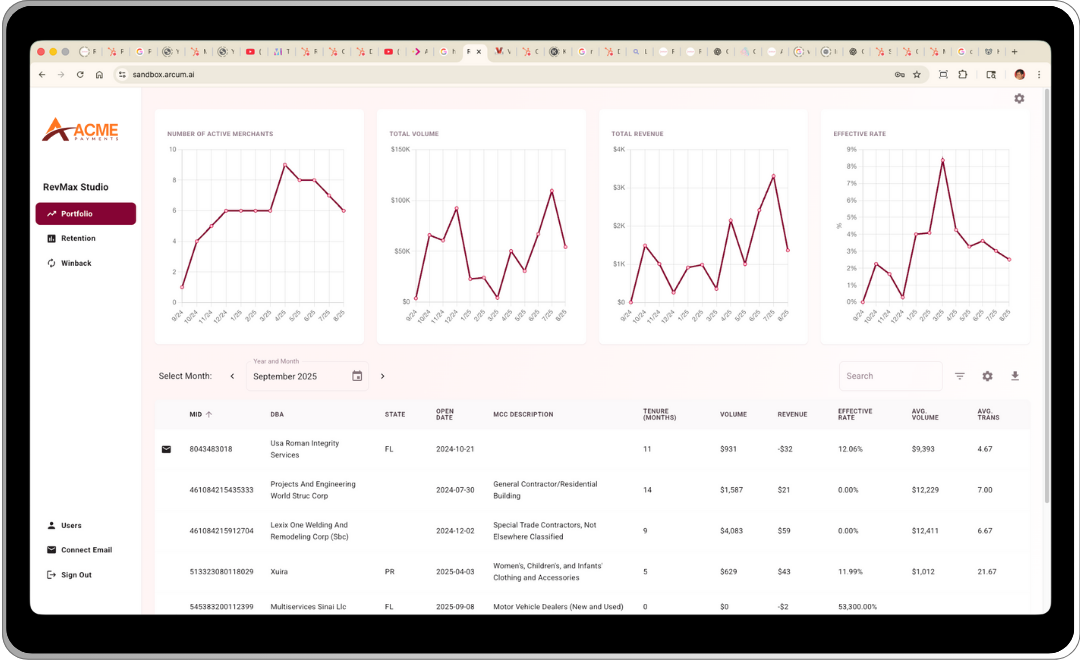Open the Year and Month field

[x=296, y=376]
